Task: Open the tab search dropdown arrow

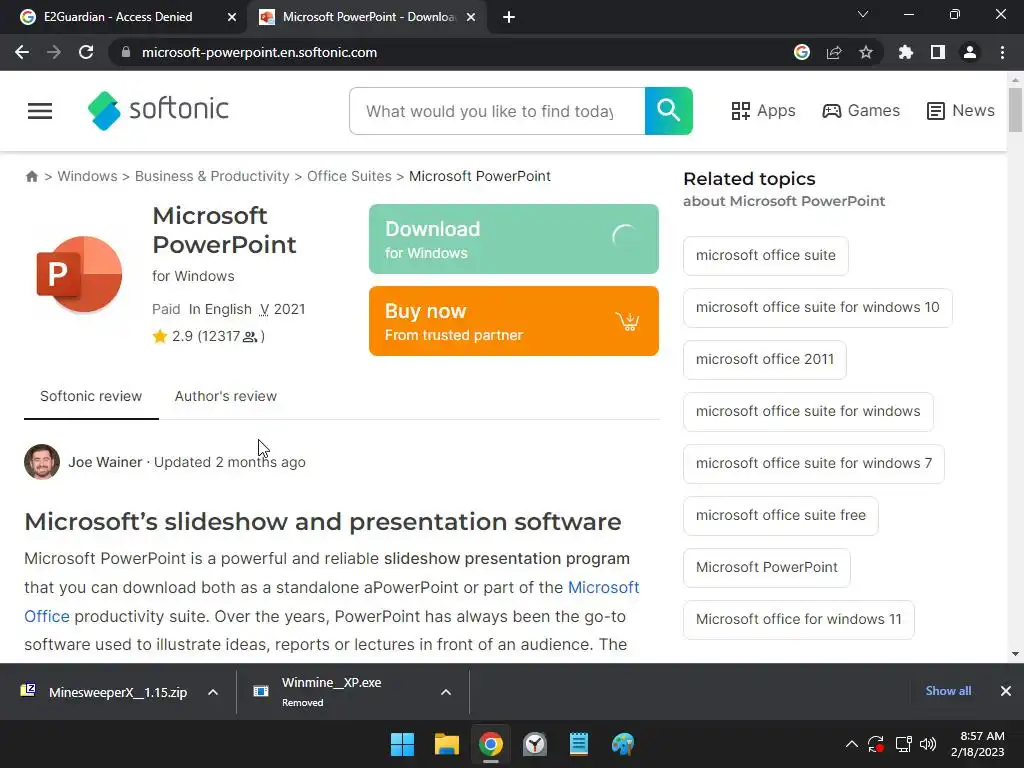Action: (863, 14)
